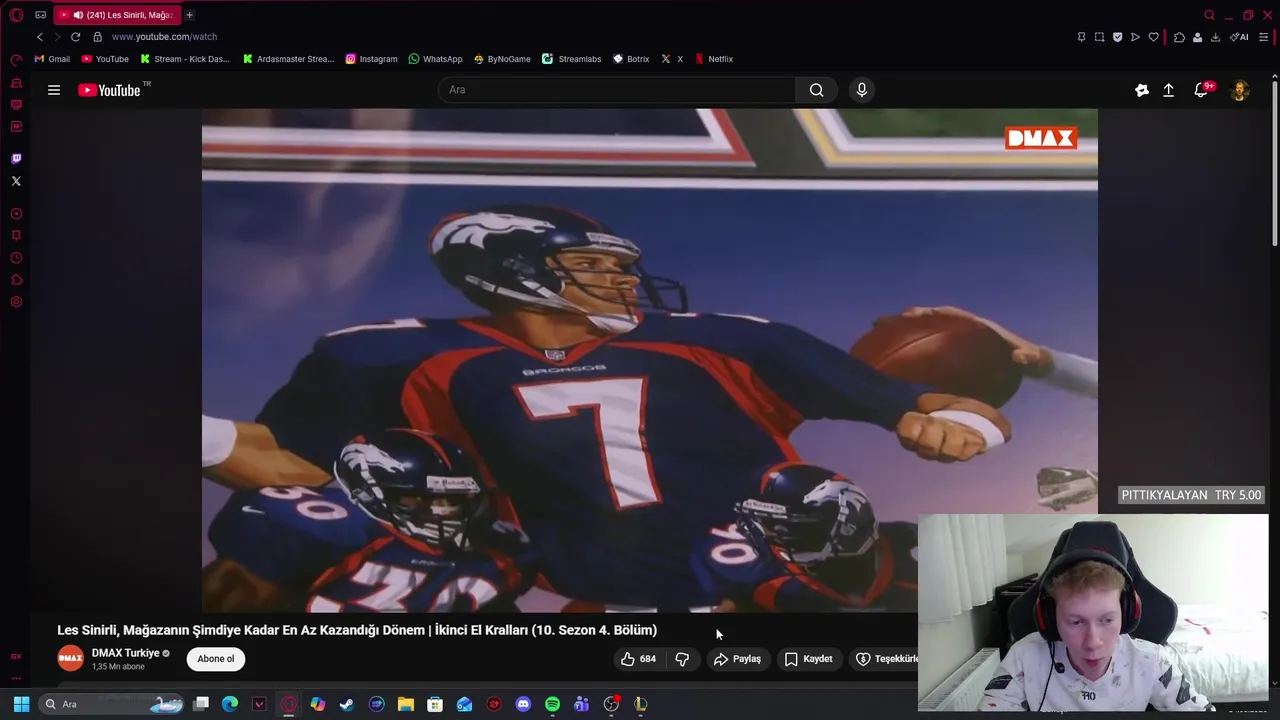The width and height of the screenshot is (1280, 720).
Task: Open the Ardasmaster Stream bookmark
Action: (289, 59)
